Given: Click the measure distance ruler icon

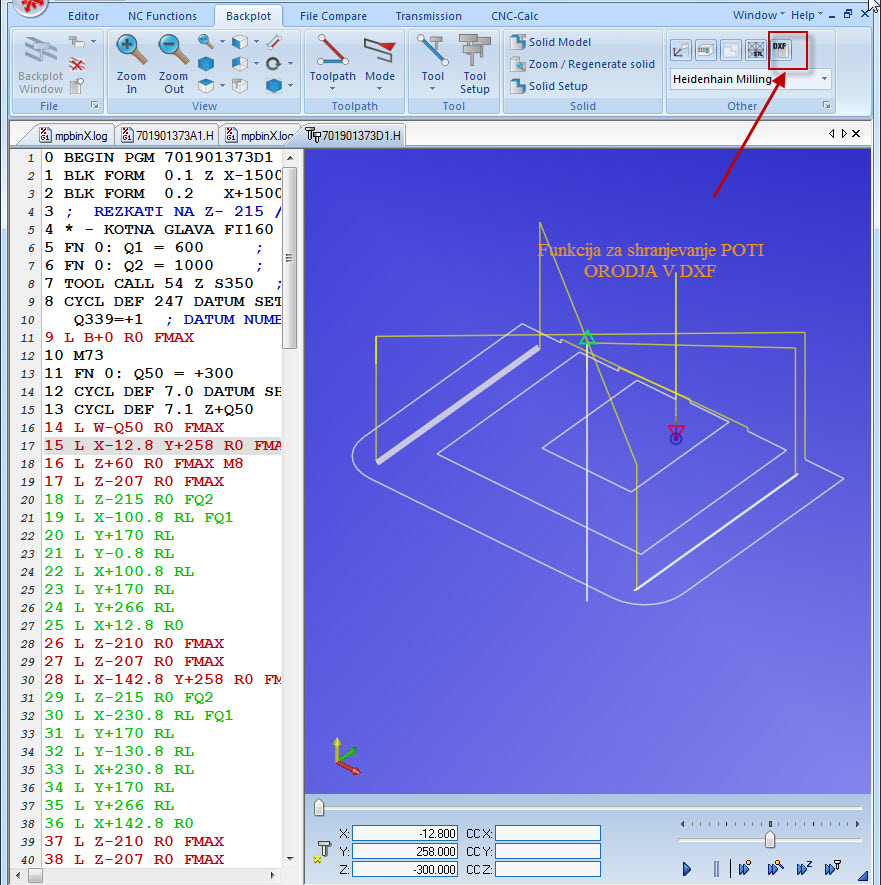Looking at the screenshot, I should pyautogui.click(x=274, y=41).
